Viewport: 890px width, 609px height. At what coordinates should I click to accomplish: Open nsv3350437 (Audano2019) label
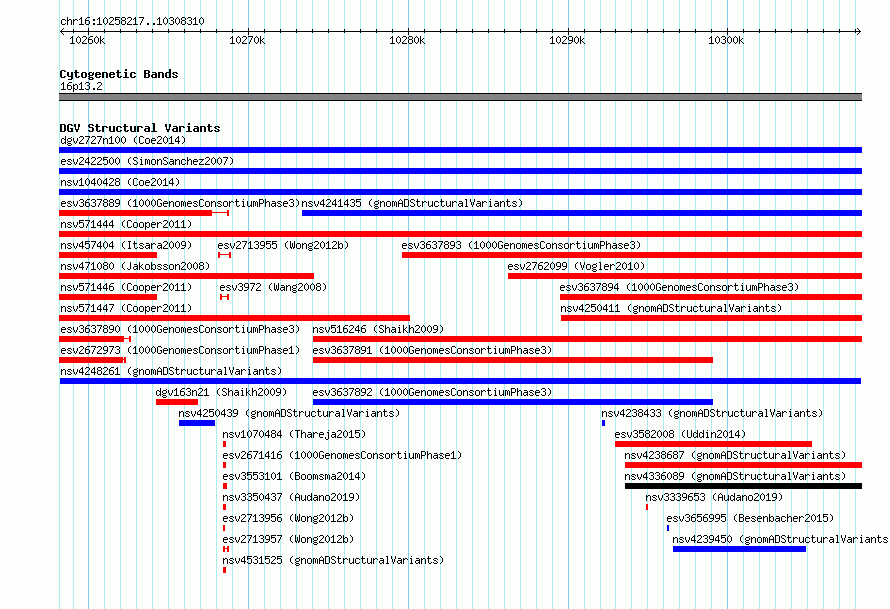pyautogui.click(x=291, y=497)
